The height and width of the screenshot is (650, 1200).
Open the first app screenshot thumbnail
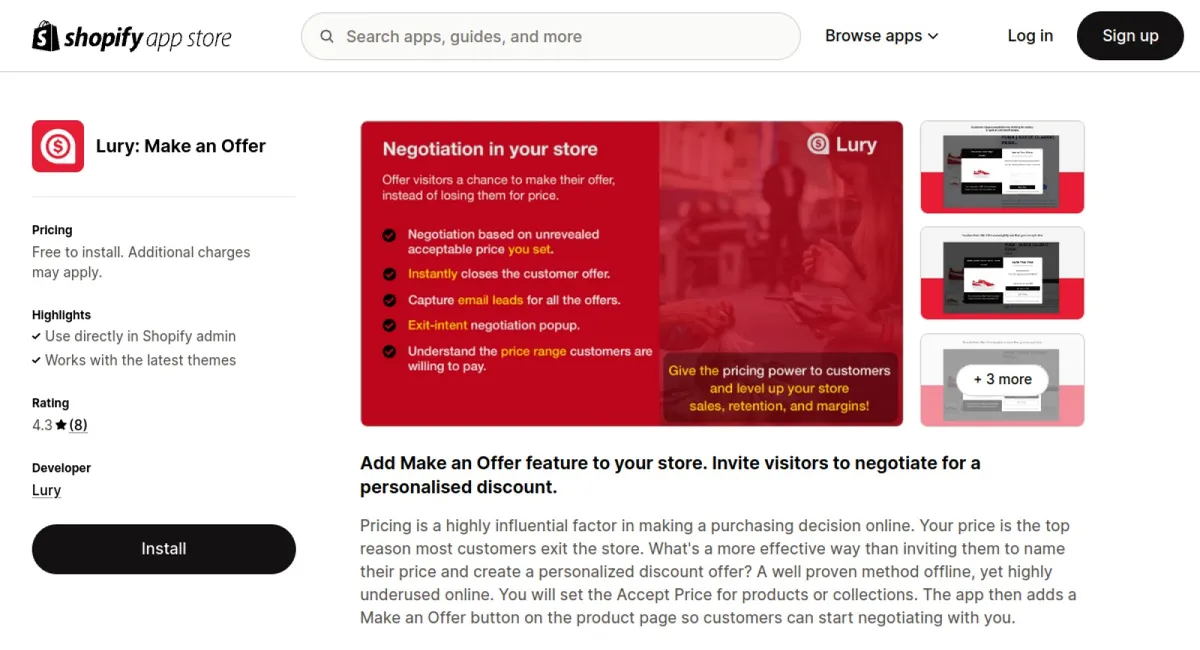coord(1002,167)
